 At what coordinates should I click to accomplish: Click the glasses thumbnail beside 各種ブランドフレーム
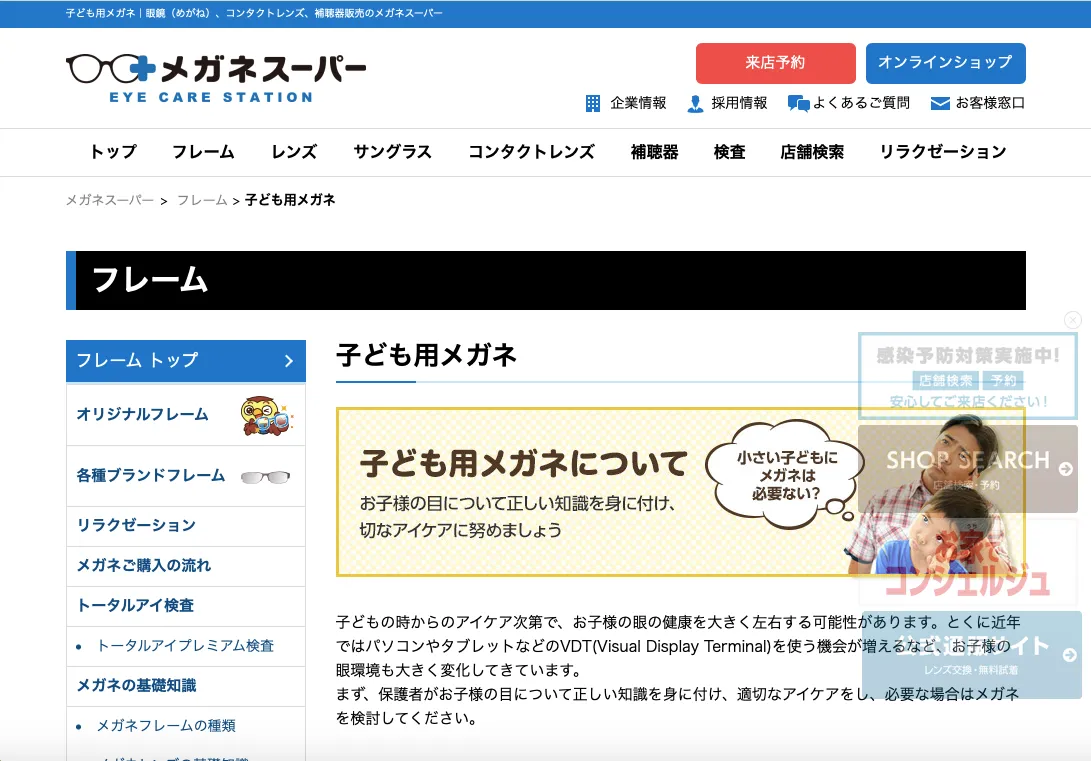(x=265, y=476)
